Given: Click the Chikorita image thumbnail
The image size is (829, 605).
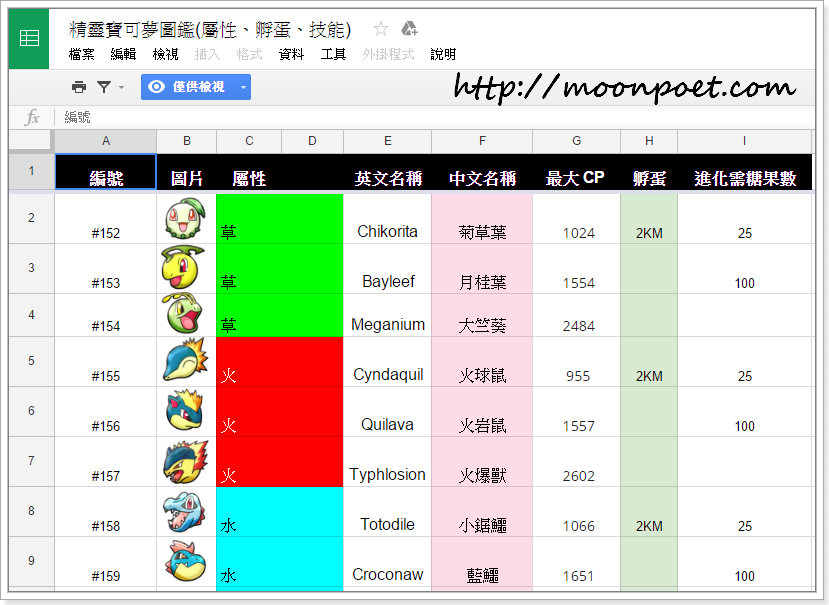Looking at the screenshot, I should coord(185,219).
